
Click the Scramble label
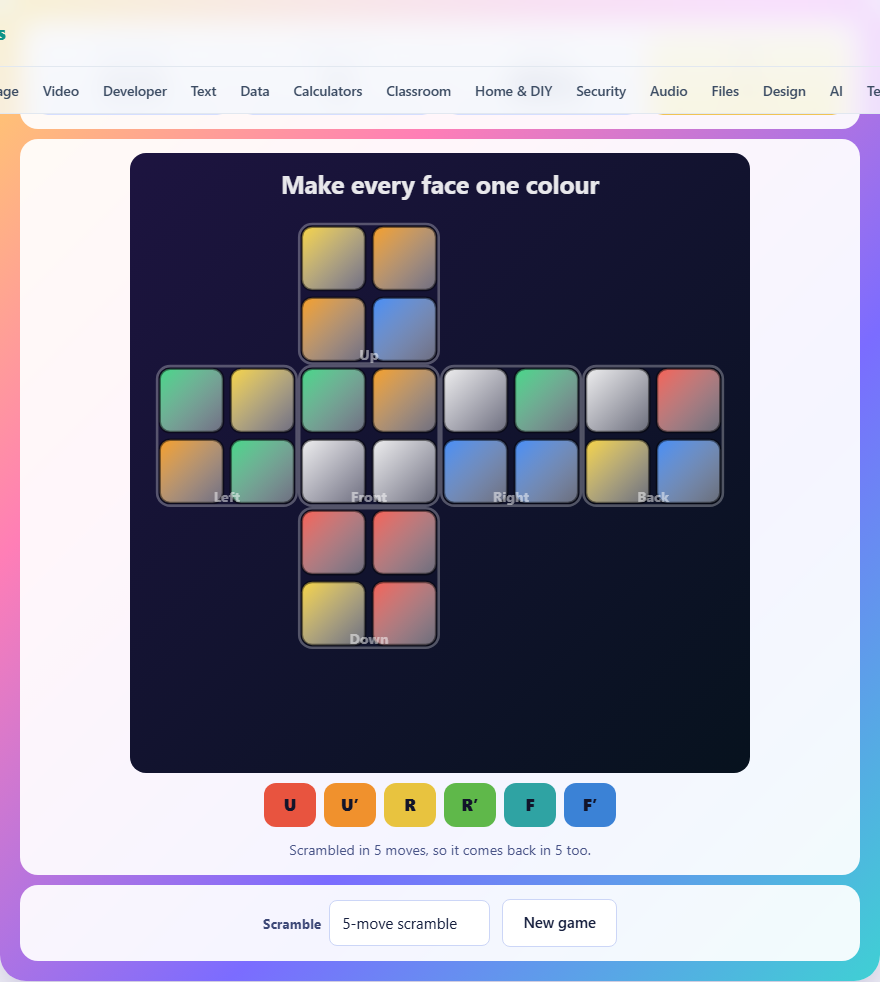292,924
